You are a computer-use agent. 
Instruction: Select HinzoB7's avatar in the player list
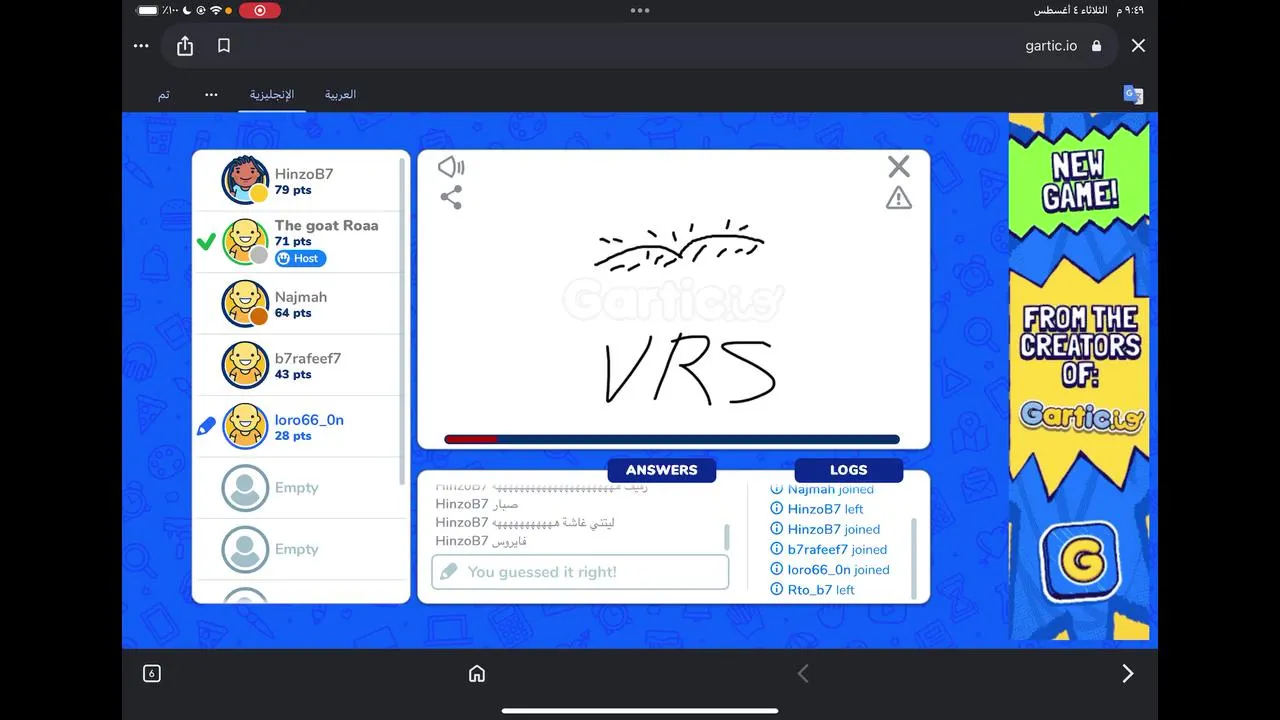click(x=245, y=181)
